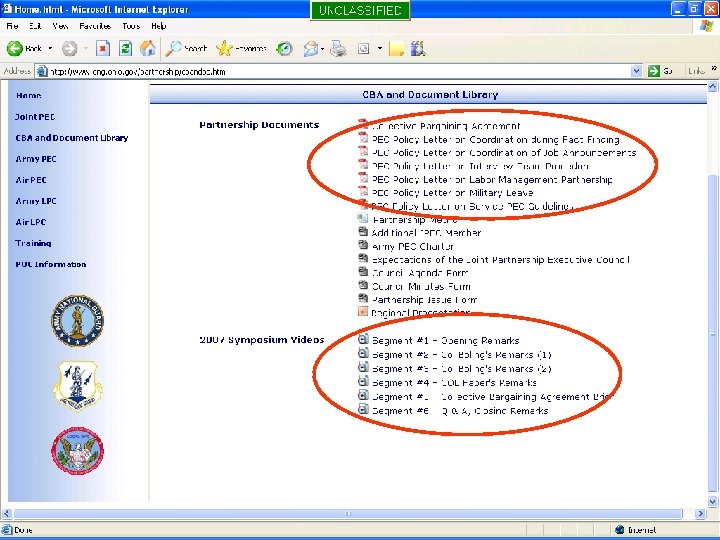The height and width of the screenshot is (540, 720).
Task: Open POC Information sidebar link
Action: tap(51, 264)
